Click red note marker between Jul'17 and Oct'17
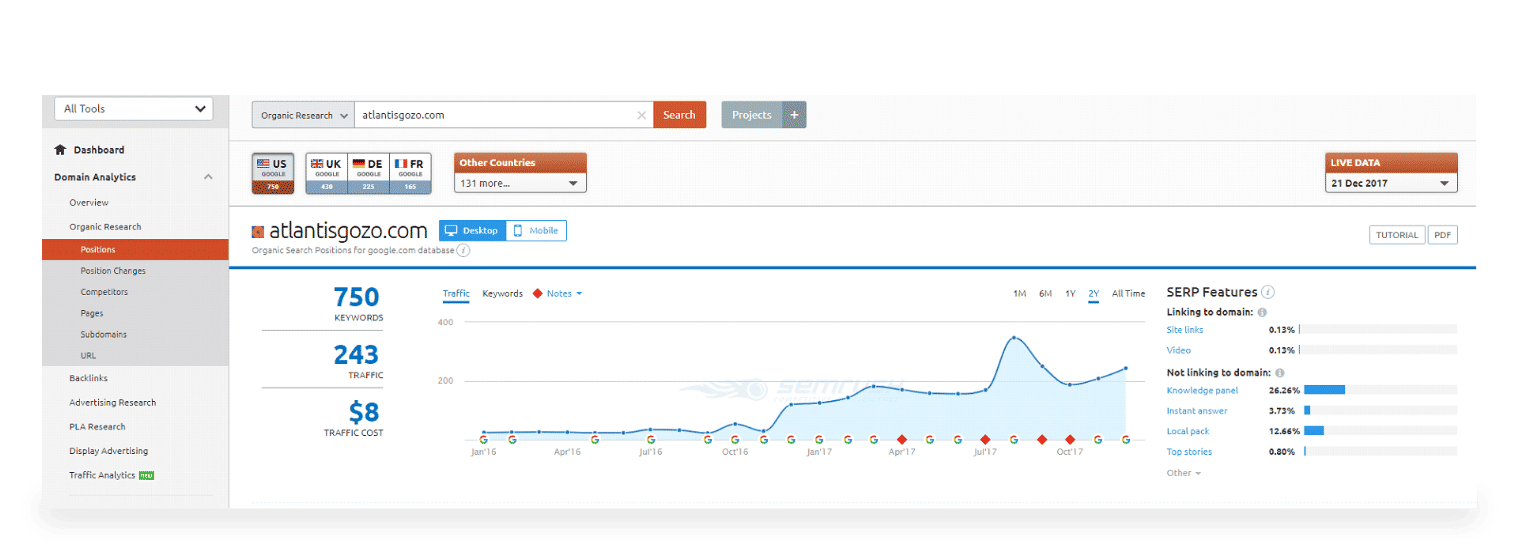This screenshot has width=1519, height=560. (x=1042, y=439)
